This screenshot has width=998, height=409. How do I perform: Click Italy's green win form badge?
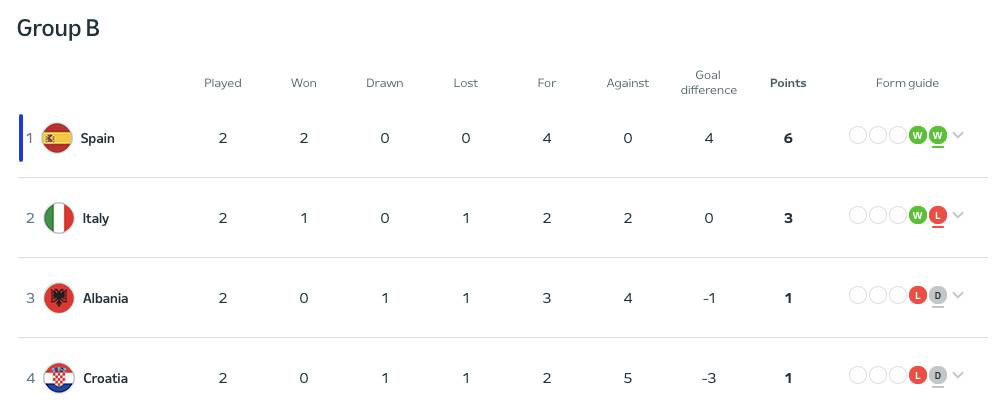(918, 215)
